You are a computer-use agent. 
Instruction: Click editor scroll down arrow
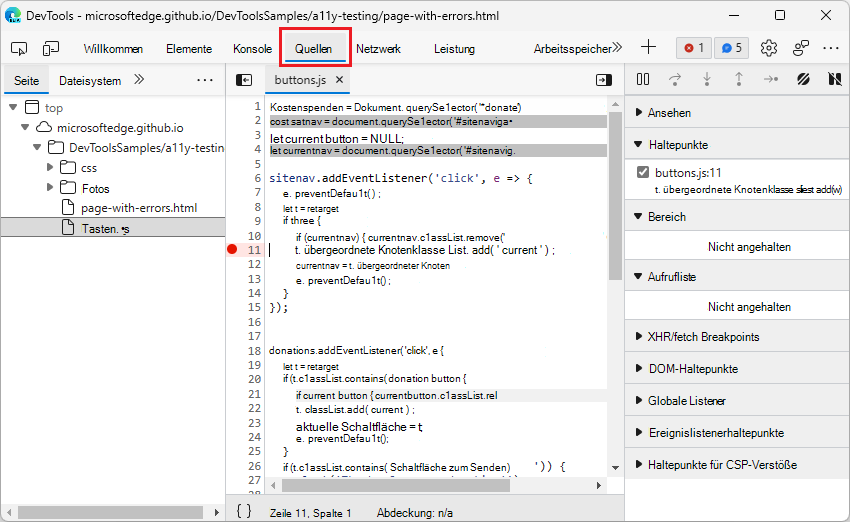pos(615,467)
